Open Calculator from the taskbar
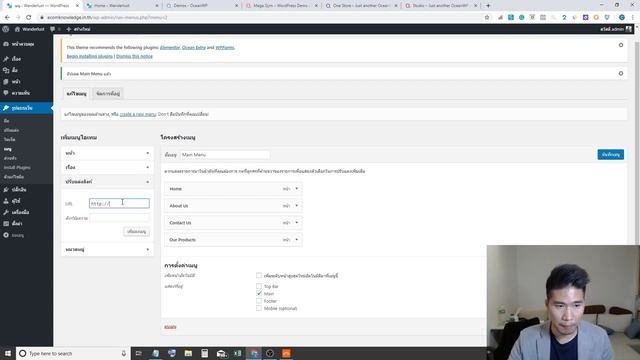This screenshot has height=360, width=640. coord(204,353)
